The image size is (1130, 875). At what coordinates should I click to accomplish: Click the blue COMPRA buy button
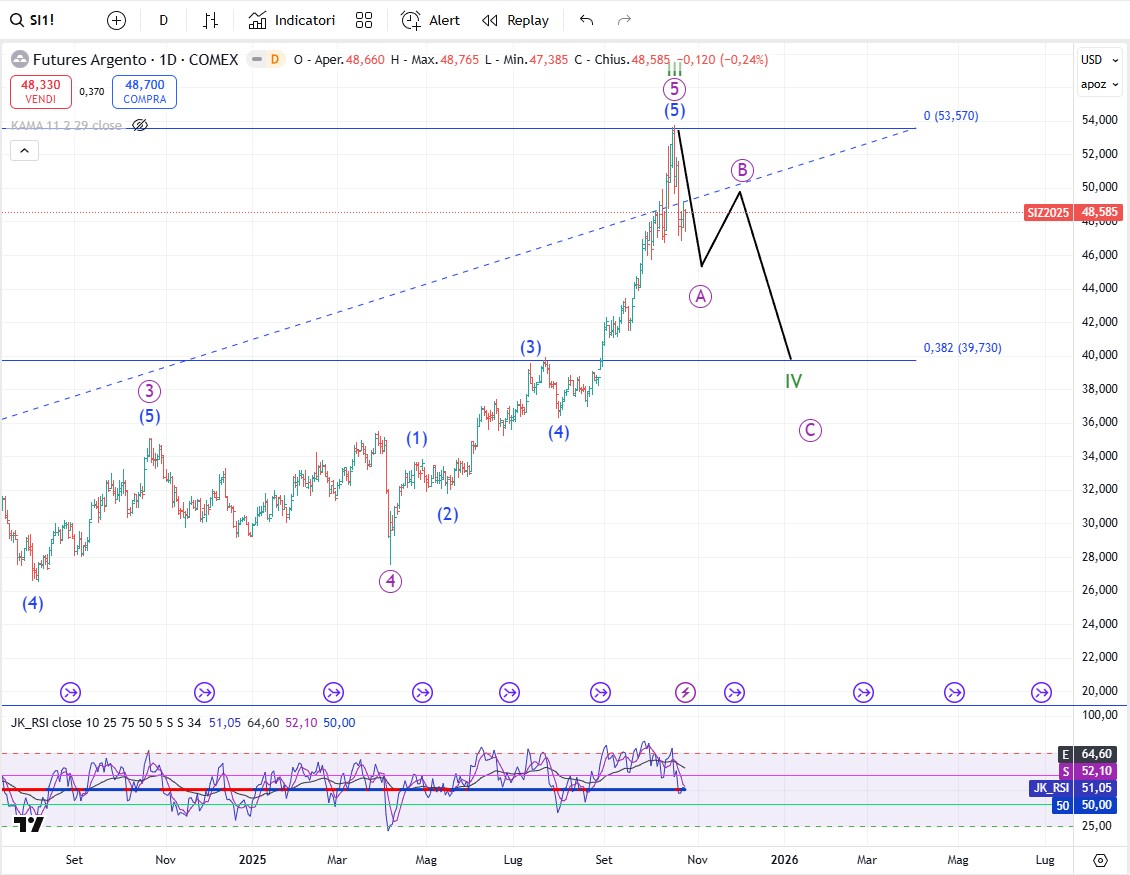tap(144, 92)
